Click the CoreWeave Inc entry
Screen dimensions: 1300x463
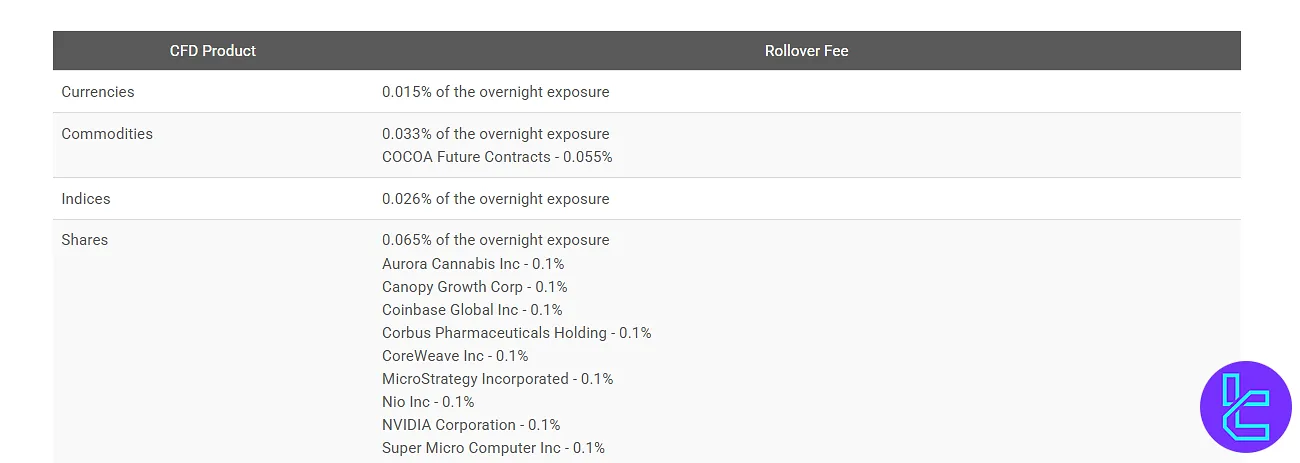point(455,356)
